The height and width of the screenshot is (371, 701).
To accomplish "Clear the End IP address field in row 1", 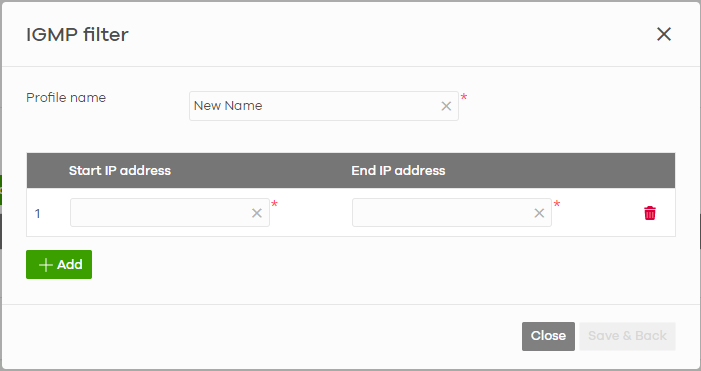I will coord(539,213).
